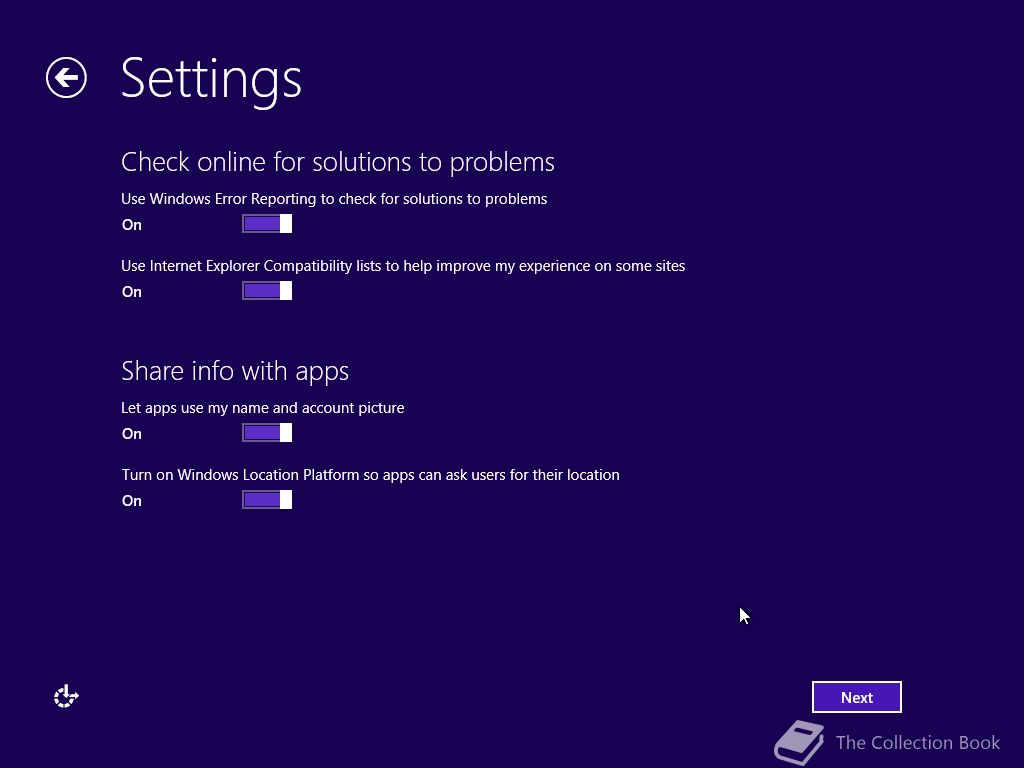Toggle Windows Location Platform switch
Image resolution: width=1024 pixels, height=768 pixels.
(x=267, y=500)
